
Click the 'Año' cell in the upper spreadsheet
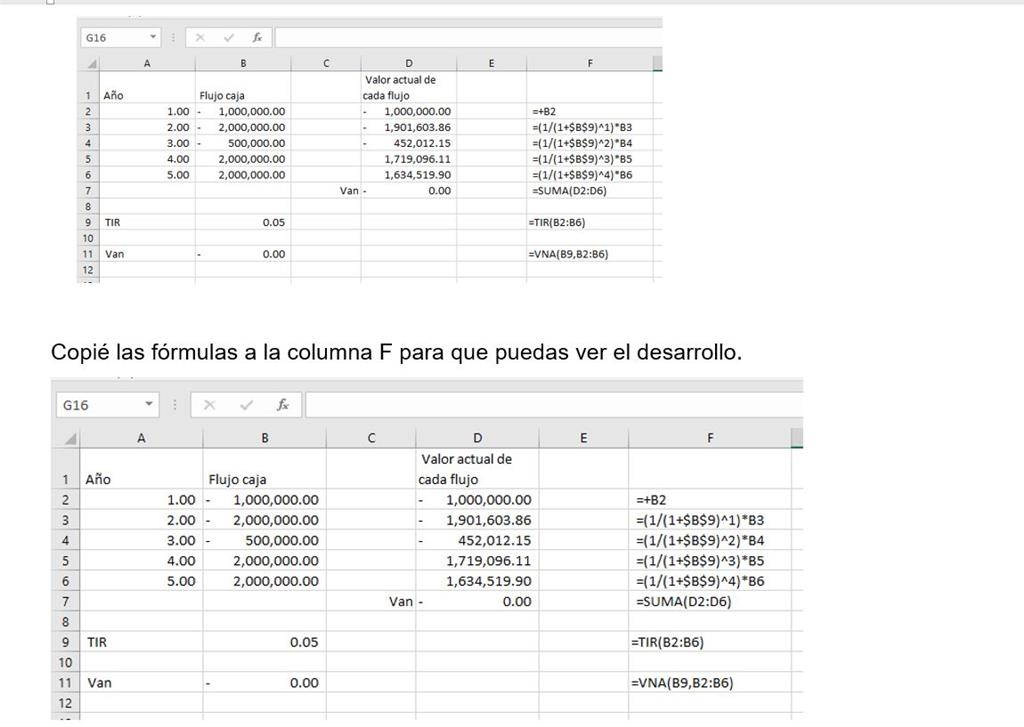coord(147,88)
